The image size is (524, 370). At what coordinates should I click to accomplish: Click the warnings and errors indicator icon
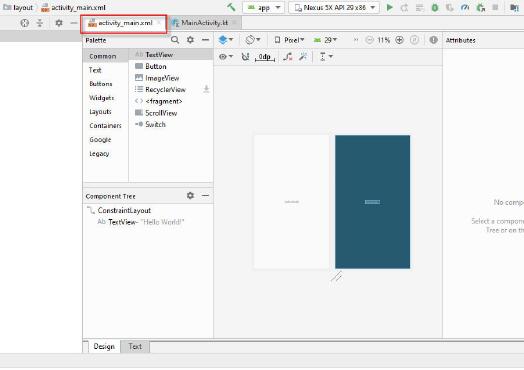tap(433, 40)
